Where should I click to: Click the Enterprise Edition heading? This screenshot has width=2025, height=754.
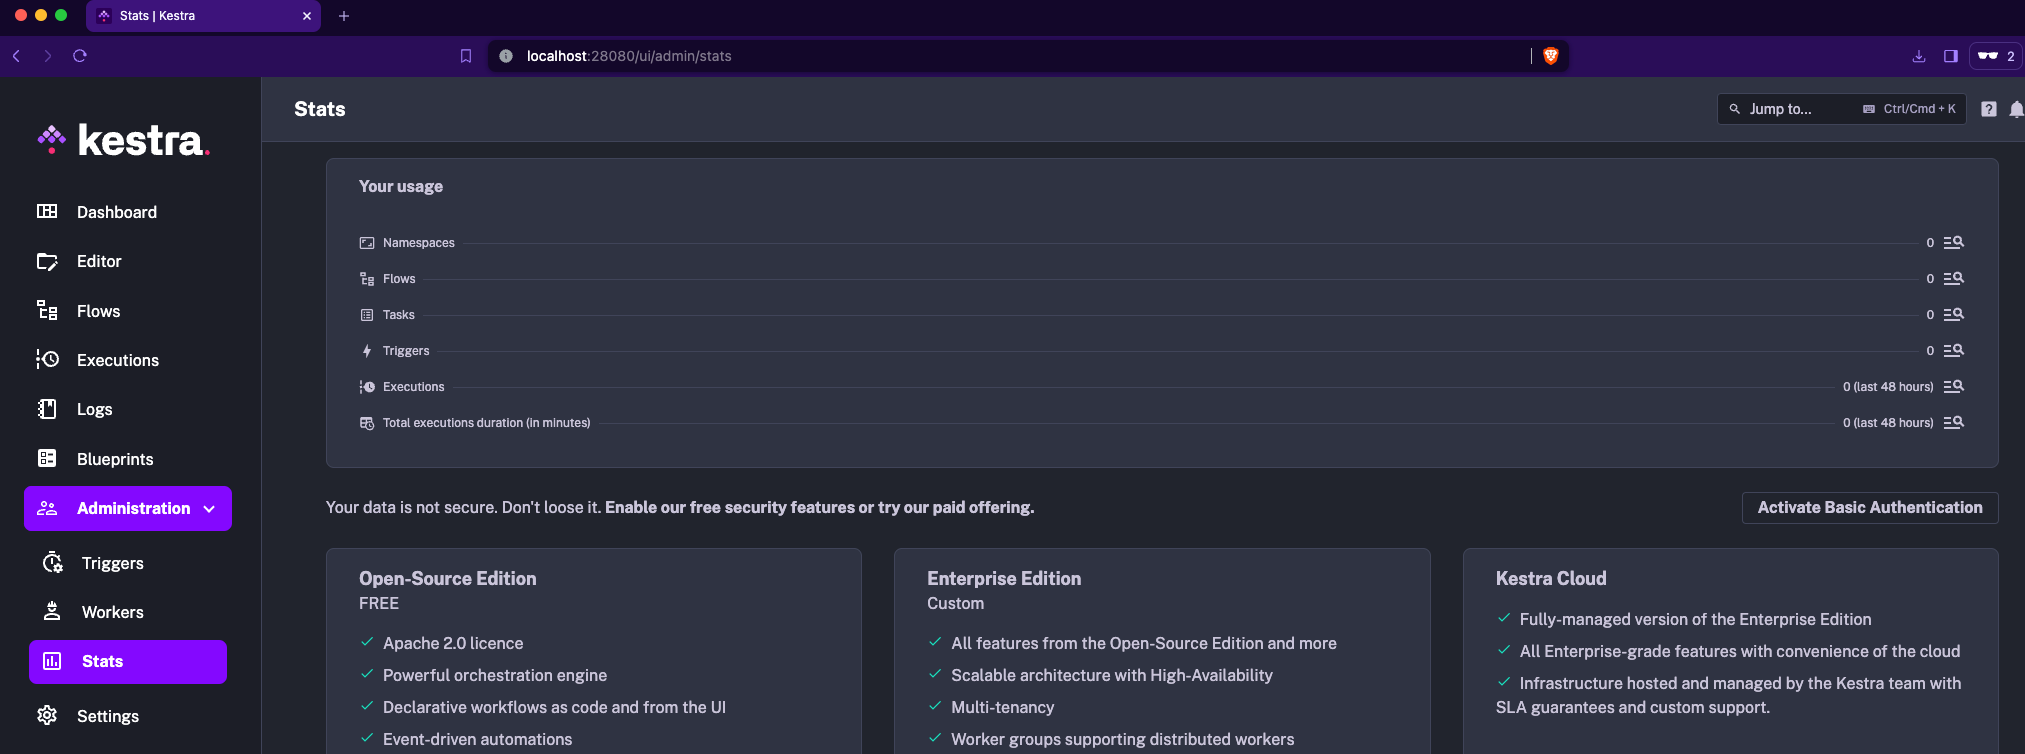[1004, 579]
